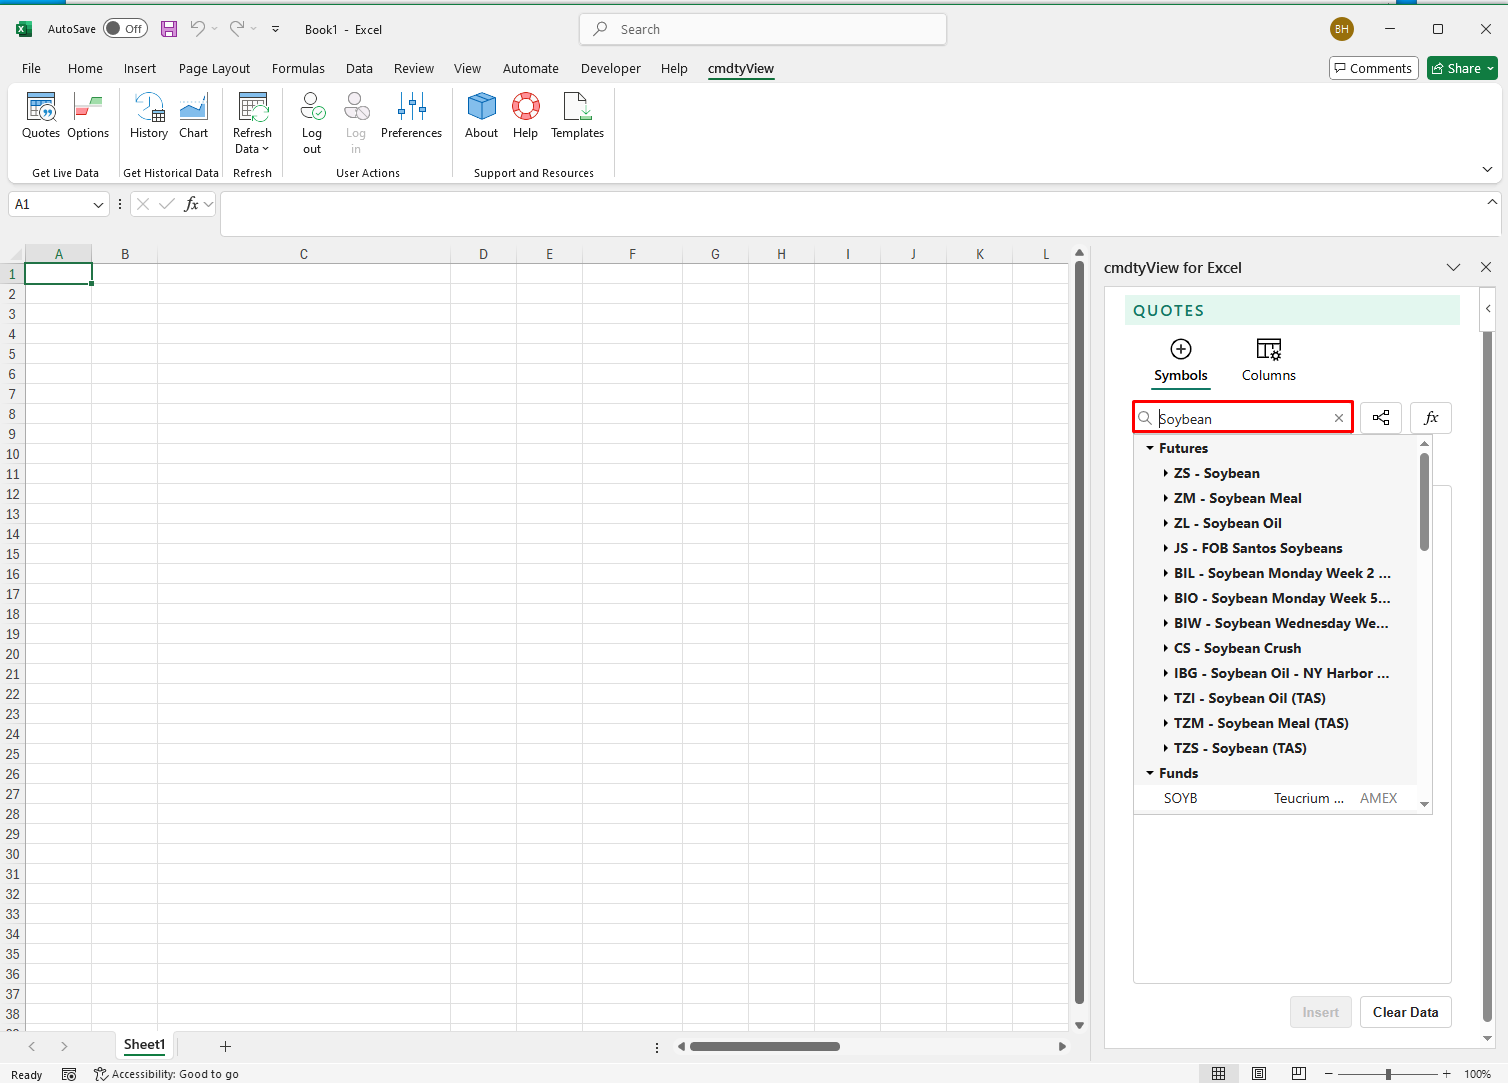
Task: Switch to the Insert tab
Action: pos(140,68)
